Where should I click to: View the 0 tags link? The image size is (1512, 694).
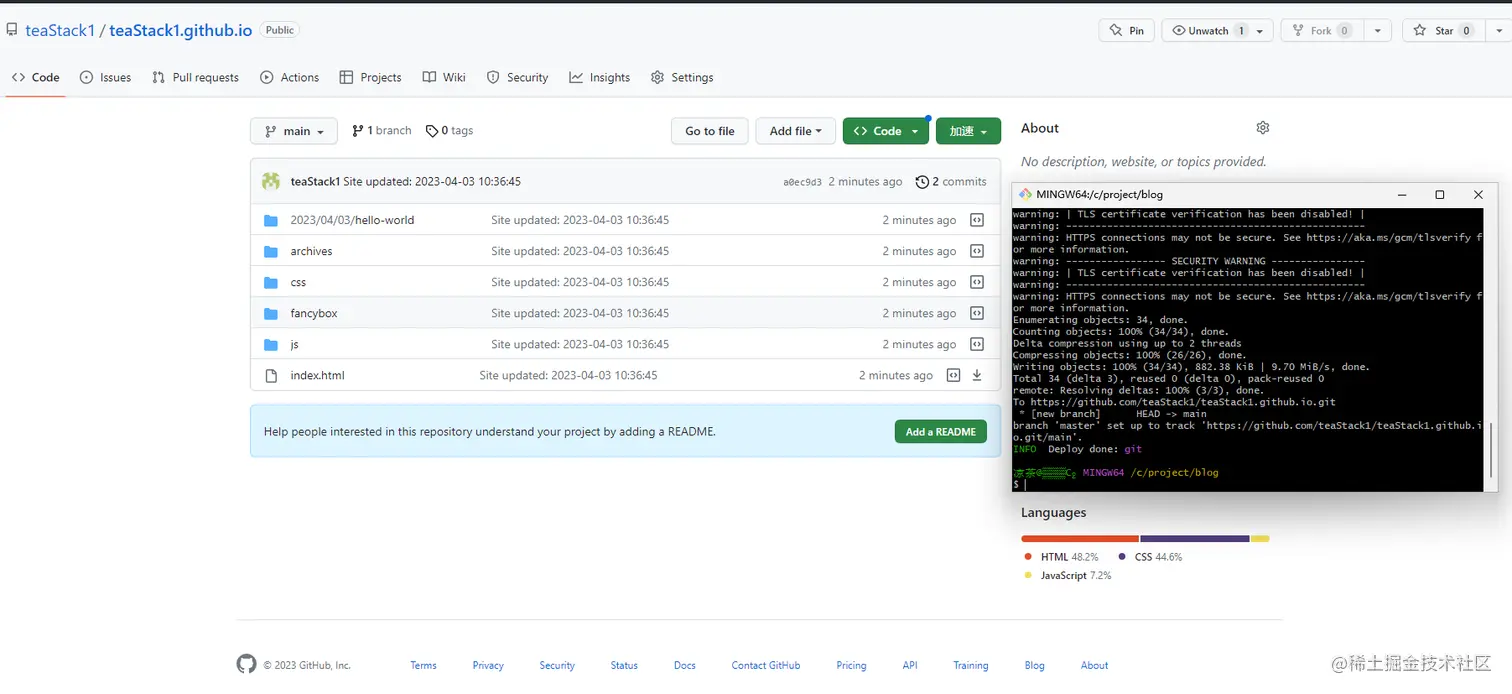(x=449, y=131)
